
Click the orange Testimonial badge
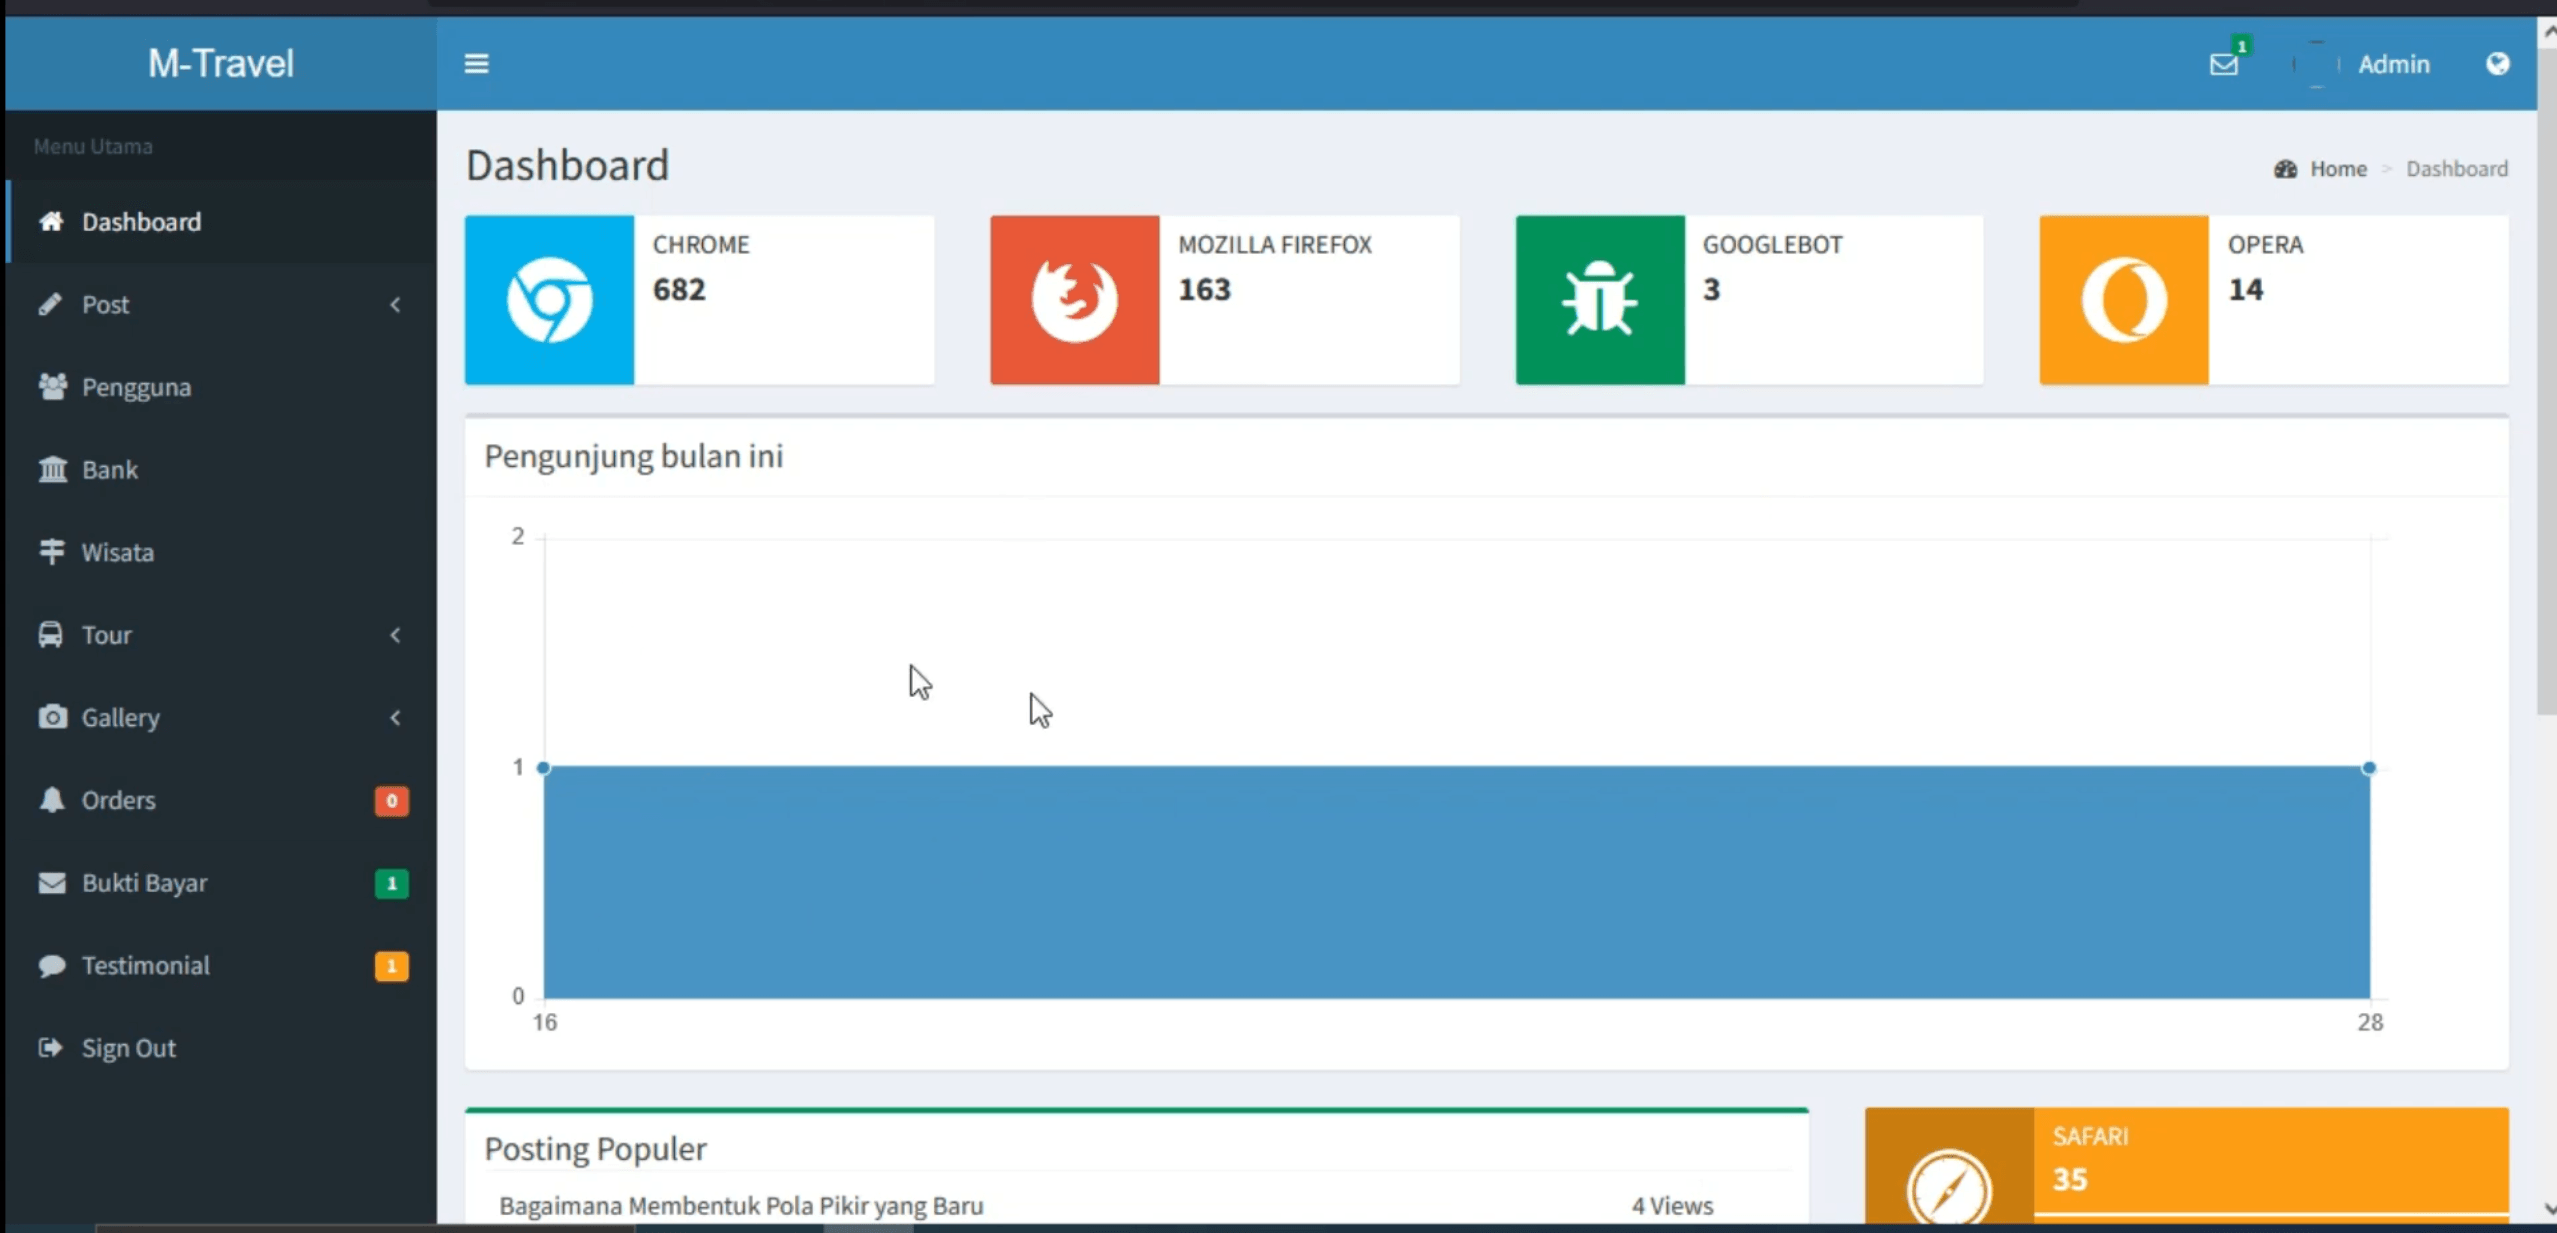[x=391, y=966]
